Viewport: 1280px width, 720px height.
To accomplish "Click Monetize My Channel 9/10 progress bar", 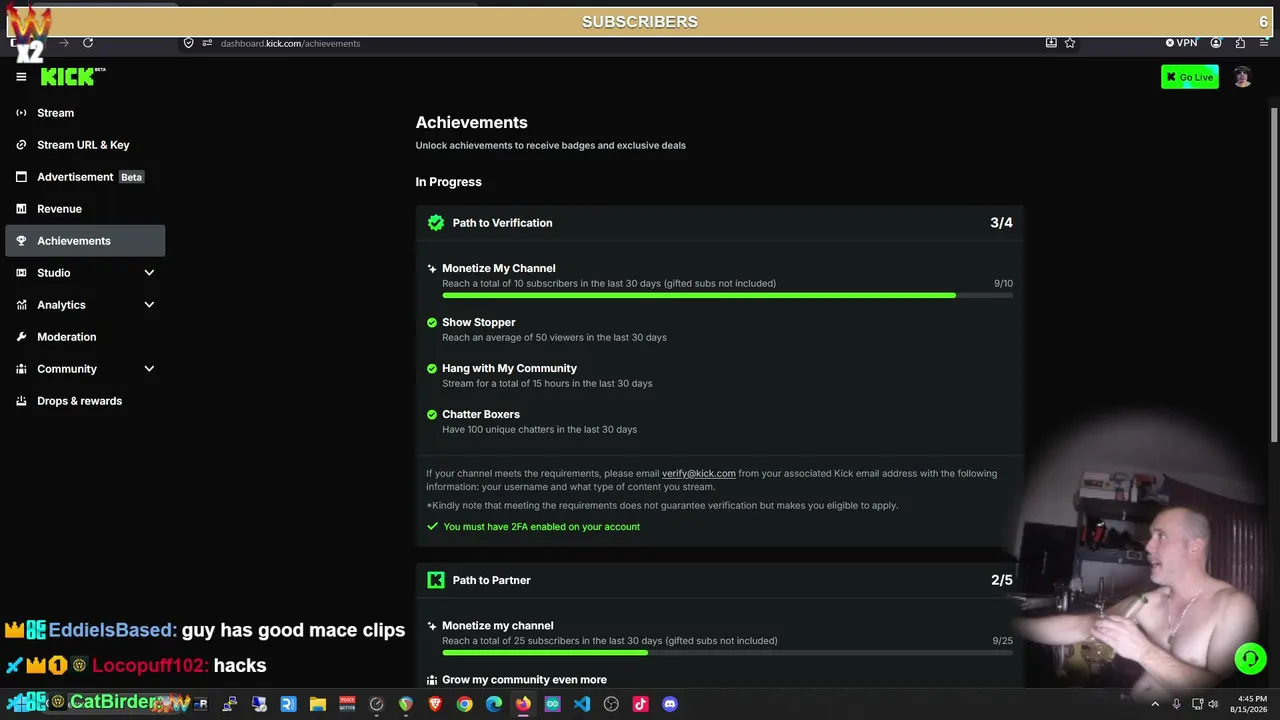I will pos(727,295).
